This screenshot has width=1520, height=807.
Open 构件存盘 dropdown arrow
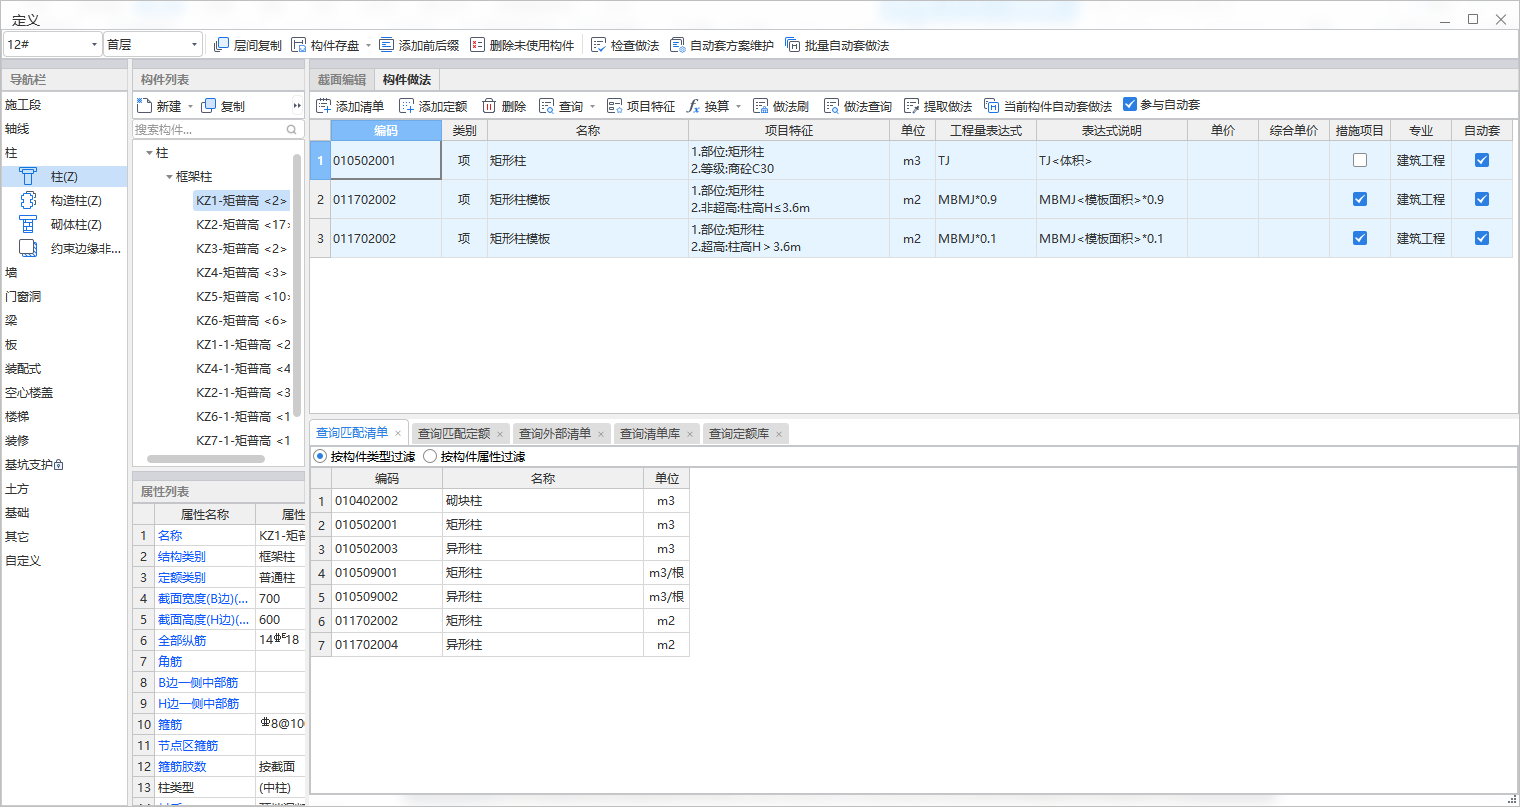[368, 45]
